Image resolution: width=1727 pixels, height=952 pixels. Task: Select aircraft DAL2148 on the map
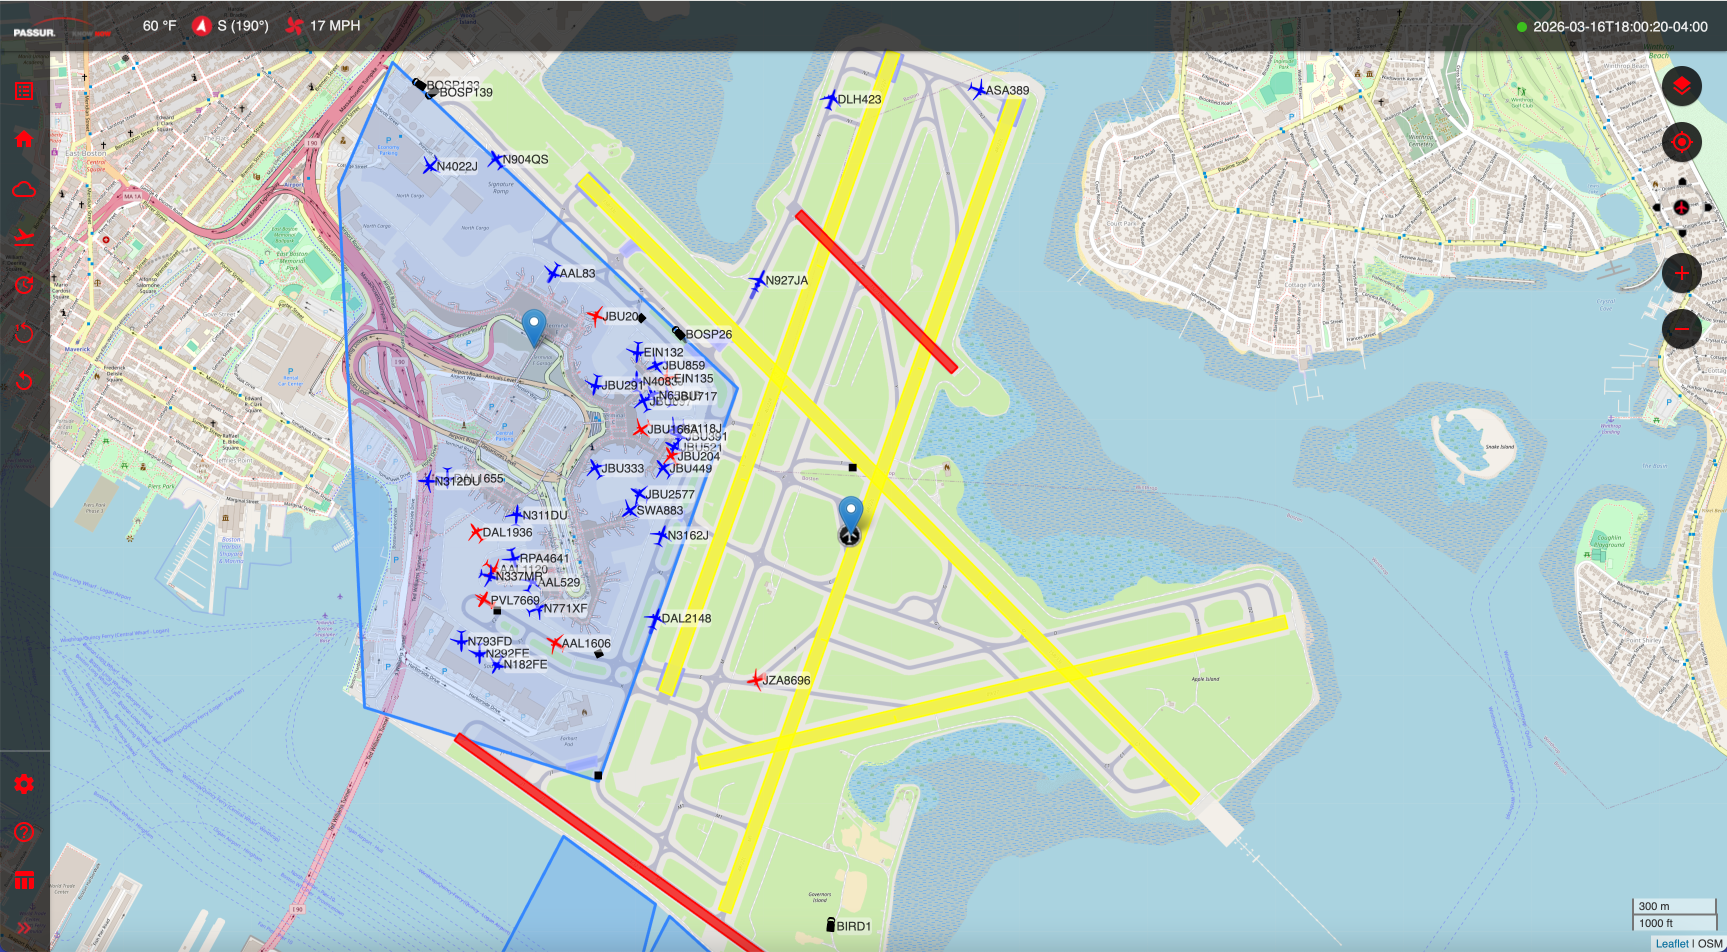(x=654, y=620)
